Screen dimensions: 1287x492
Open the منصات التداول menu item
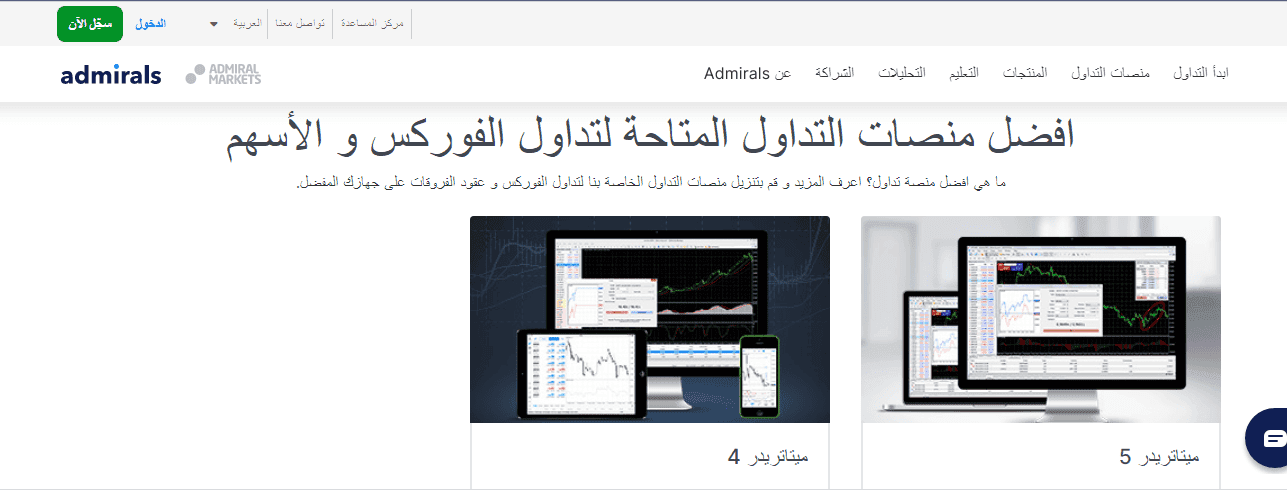point(1110,74)
